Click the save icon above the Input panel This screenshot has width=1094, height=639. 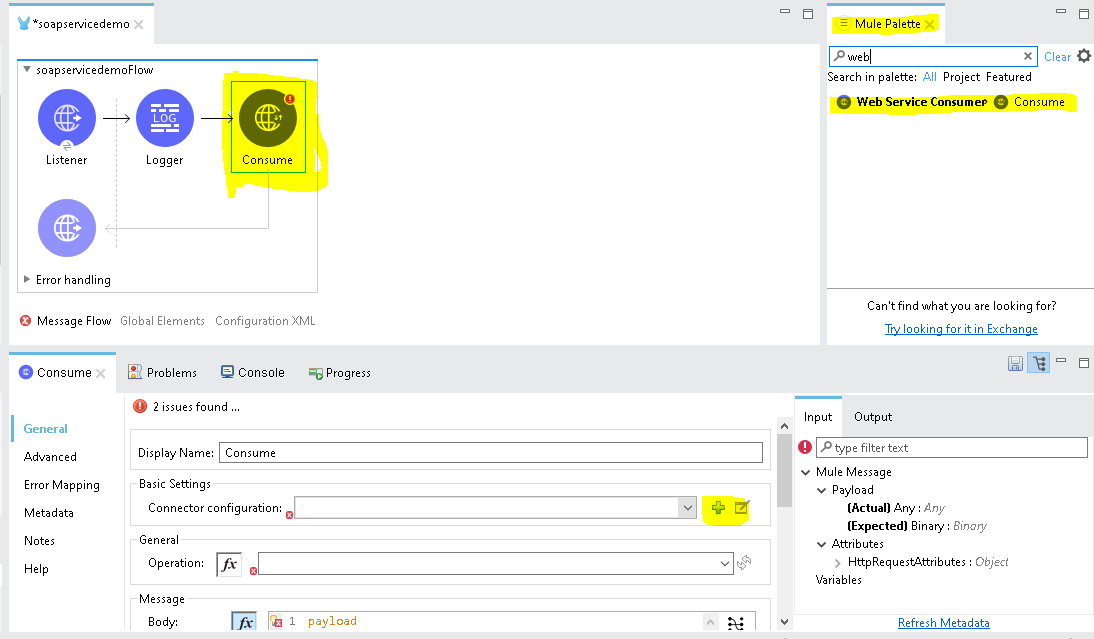pos(1015,362)
